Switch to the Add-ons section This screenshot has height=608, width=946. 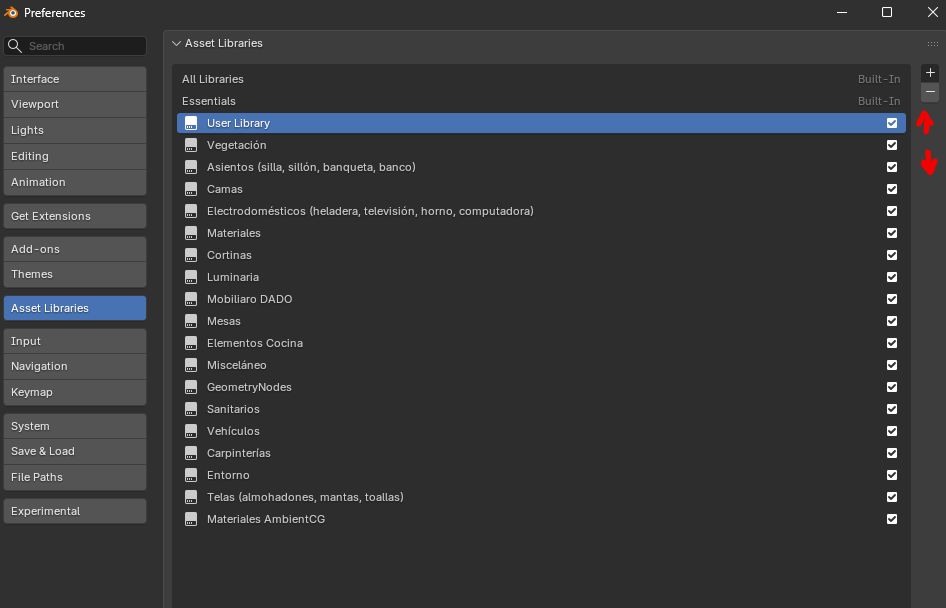[75, 249]
